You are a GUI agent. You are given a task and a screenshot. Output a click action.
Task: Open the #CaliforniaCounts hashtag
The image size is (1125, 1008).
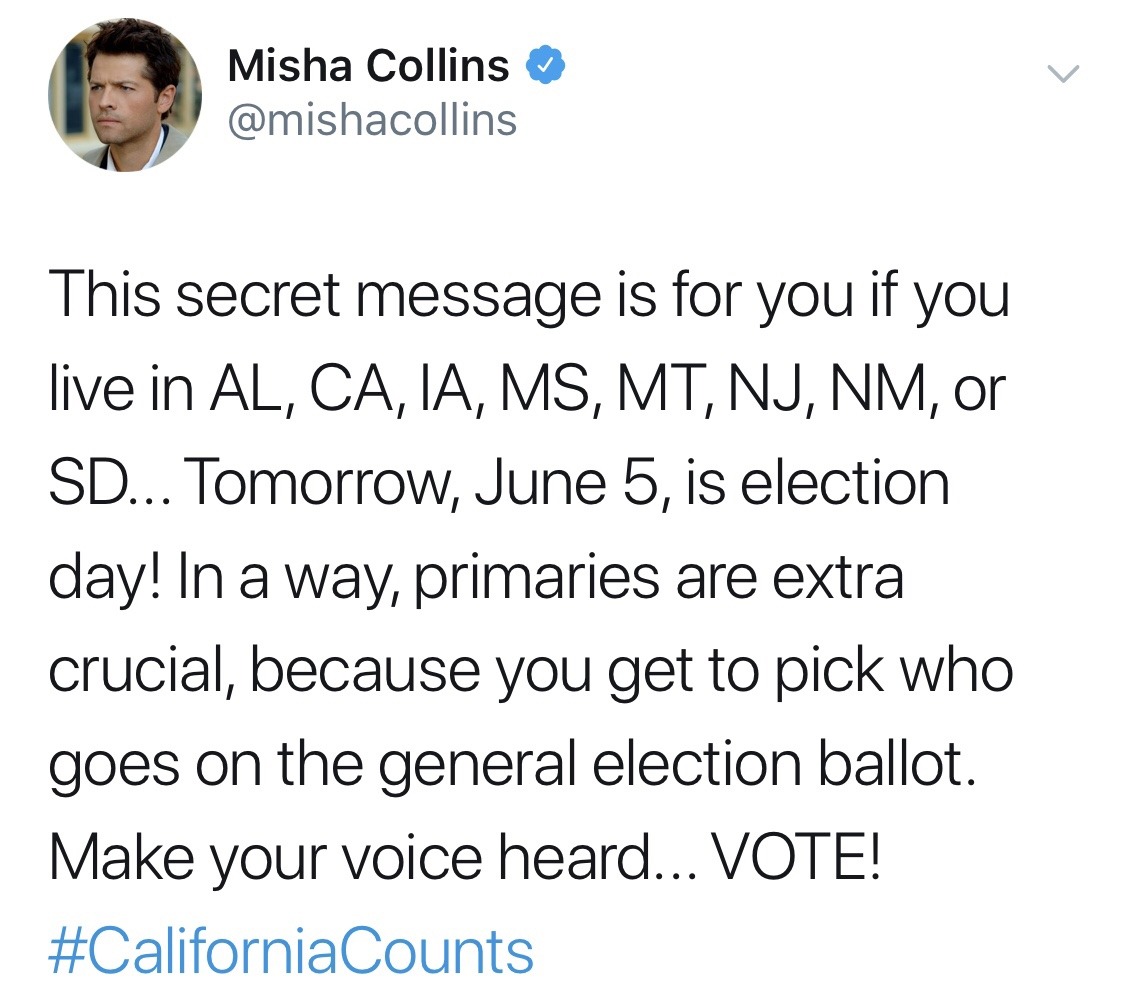290,950
